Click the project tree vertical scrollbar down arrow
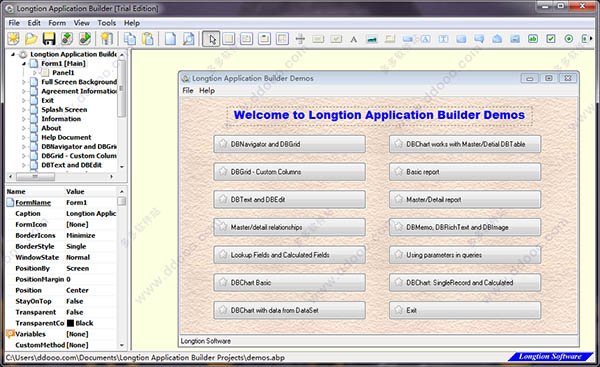 click(122, 167)
